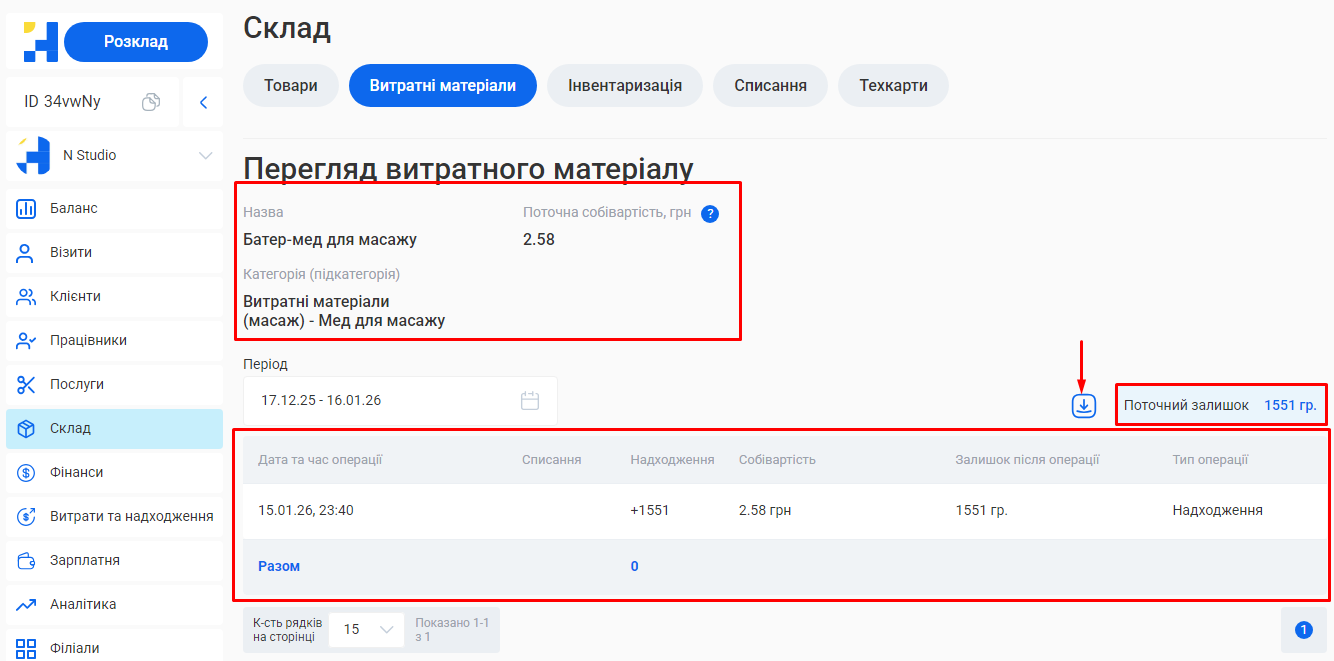
Task: Switch to the Інвентаризація tab
Action: pyautogui.click(x=625, y=86)
